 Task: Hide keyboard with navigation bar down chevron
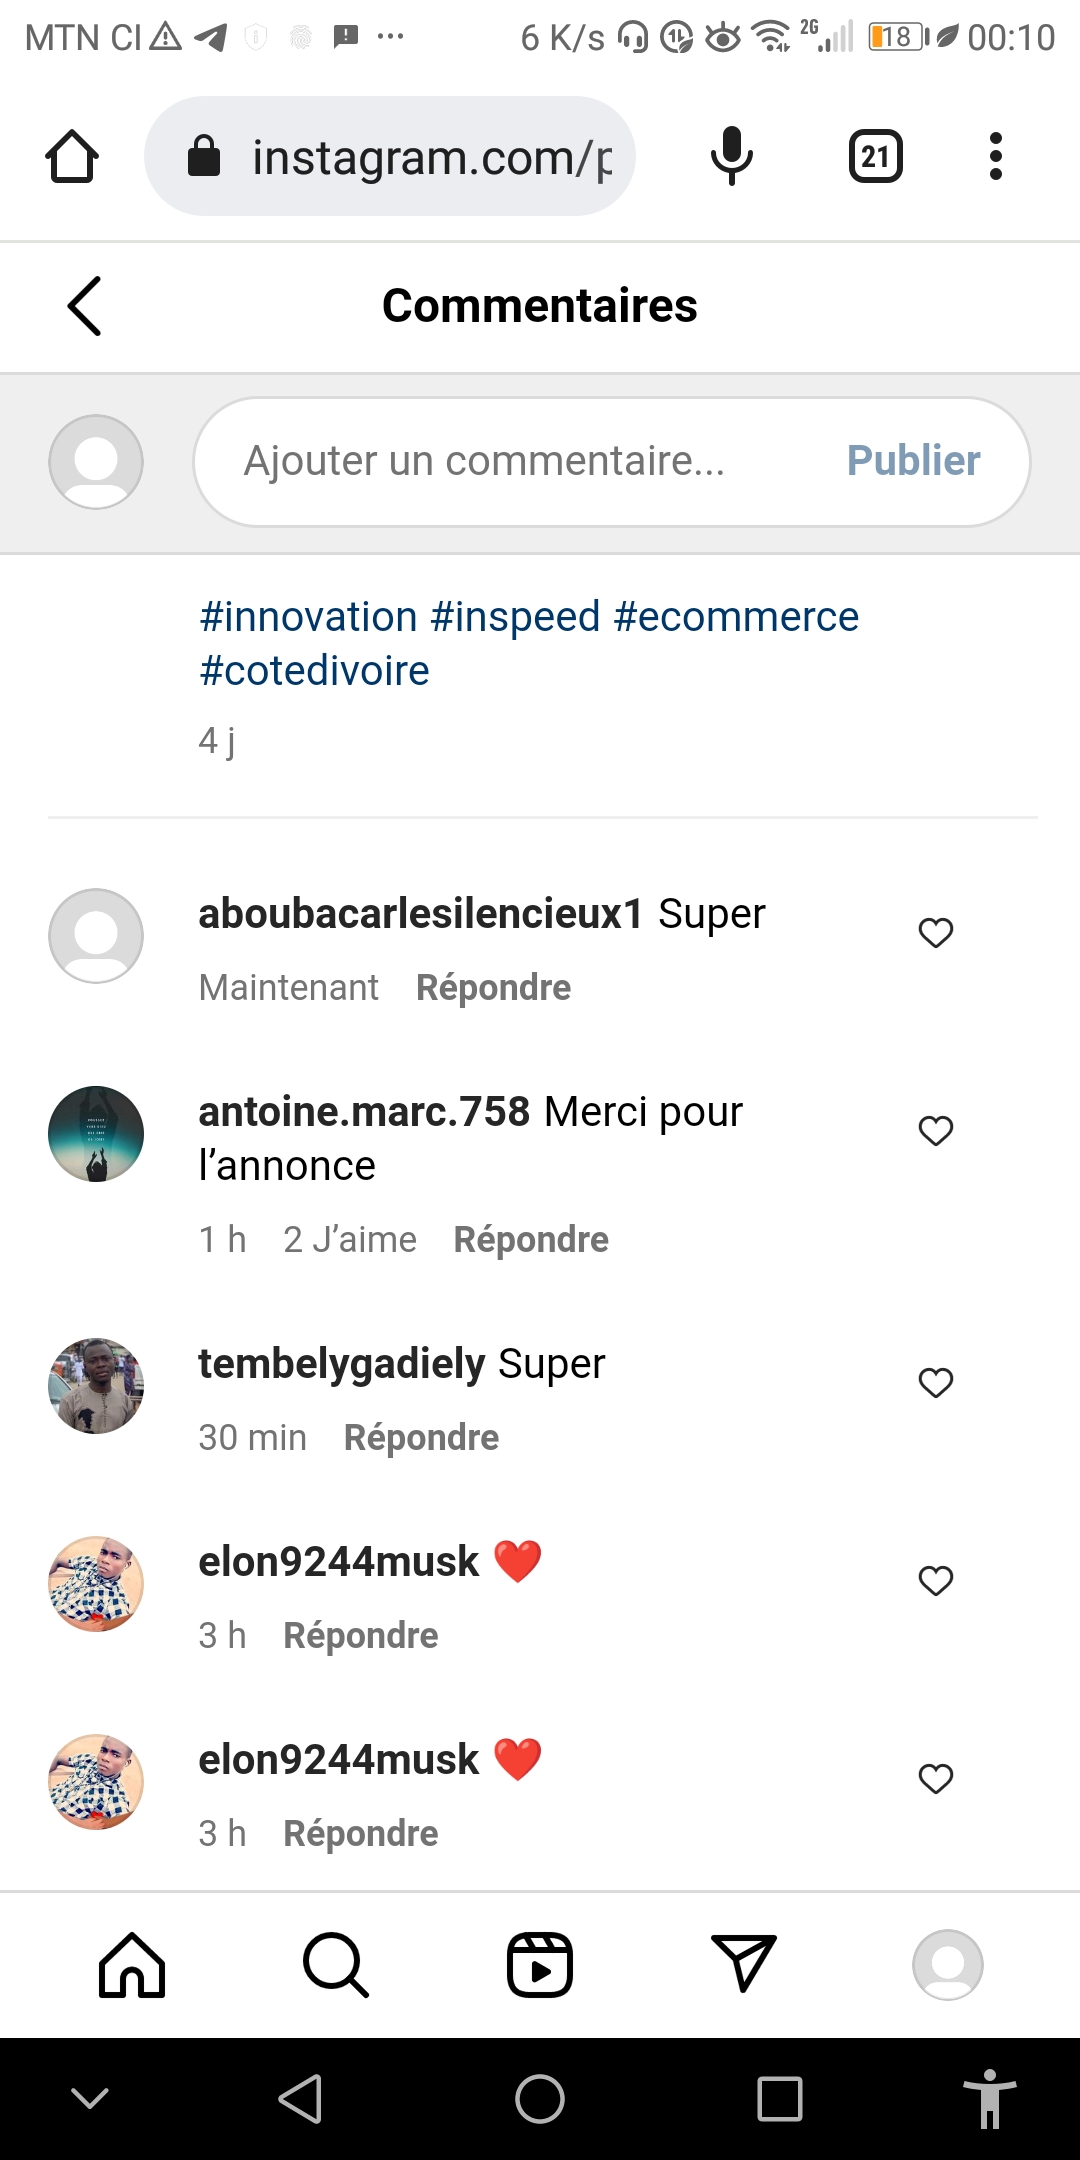tap(90, 2098)
